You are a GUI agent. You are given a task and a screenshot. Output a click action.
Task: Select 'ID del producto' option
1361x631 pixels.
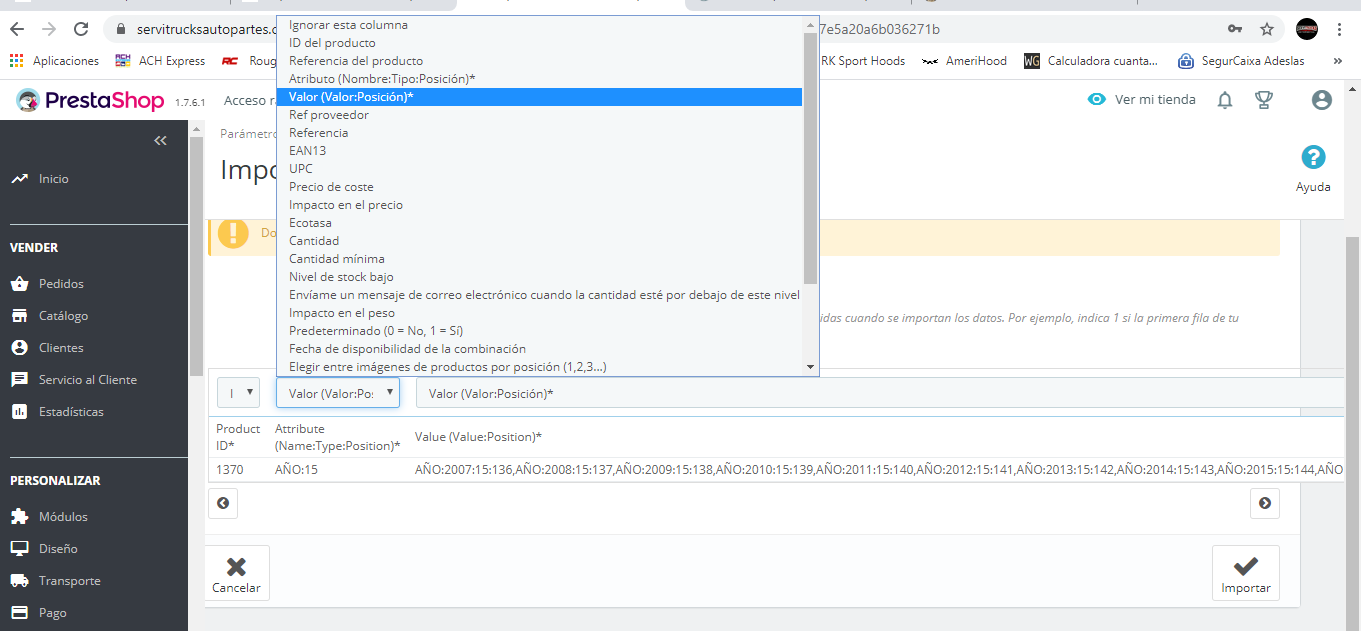540,43
